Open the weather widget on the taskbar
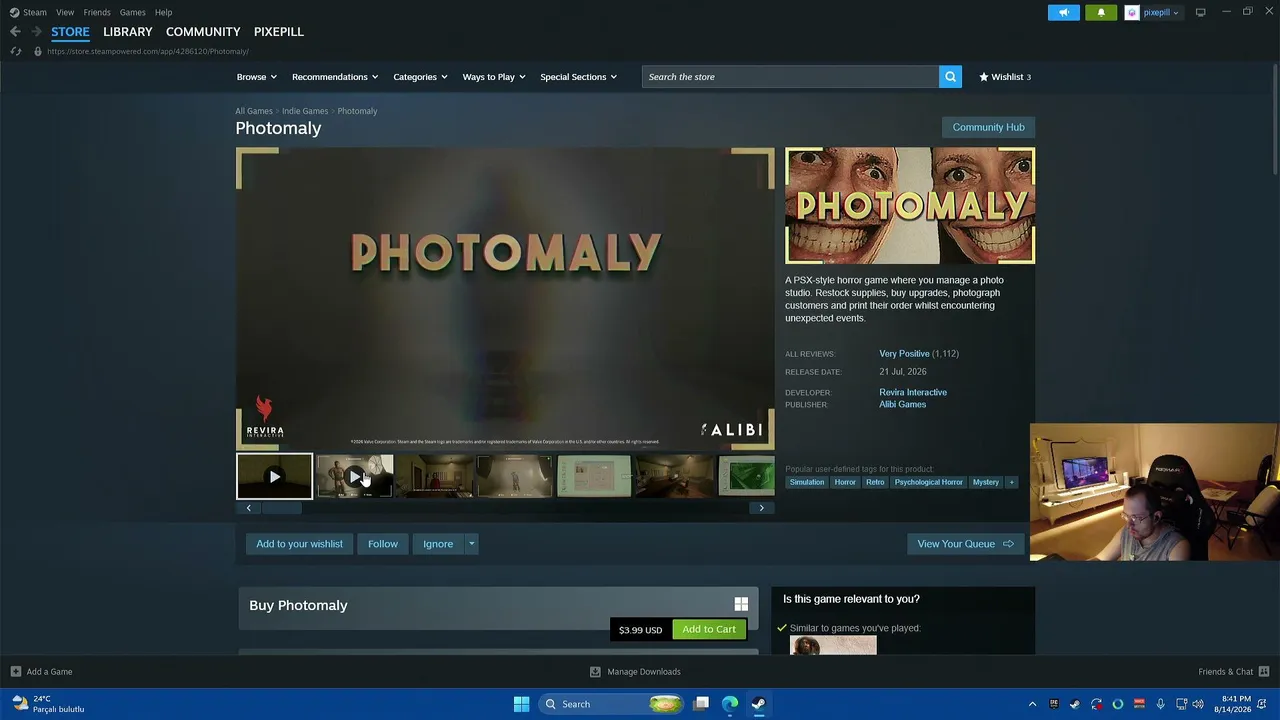Viewport: 1280px width, 720px height. pyautogui.click(x=50, y=704)
